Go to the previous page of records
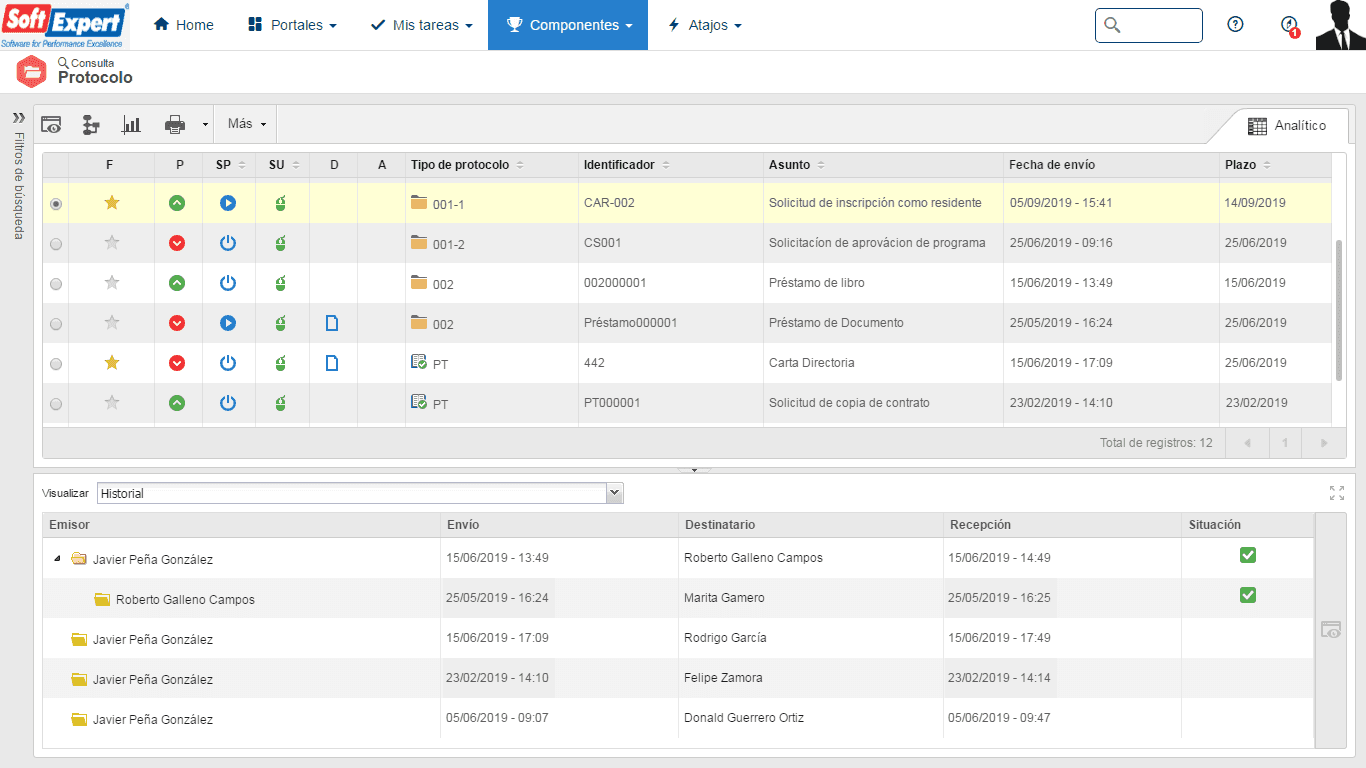Viewport: 1366px width, 768px height. pyautogui.click(x=1247, y=443)
